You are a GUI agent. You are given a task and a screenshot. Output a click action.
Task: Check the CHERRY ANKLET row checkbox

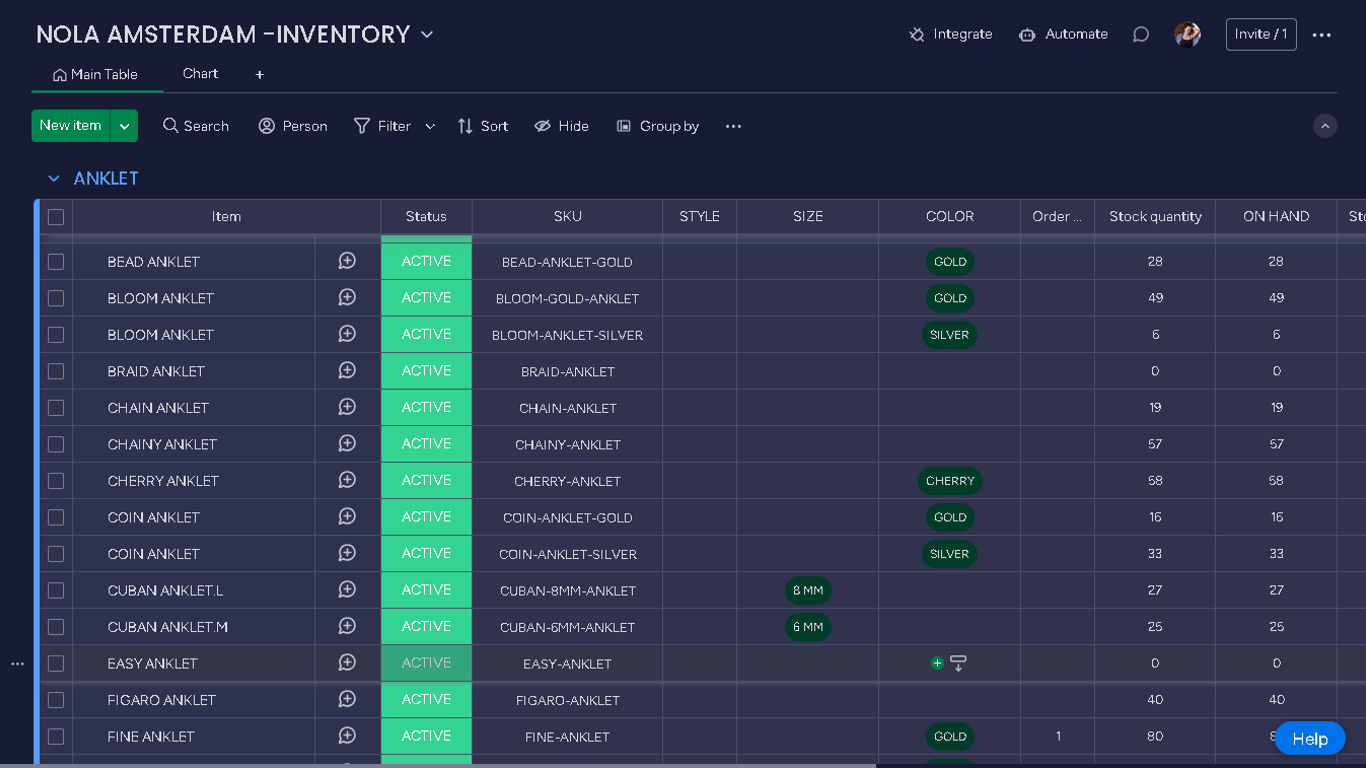(x=56, y=481)
